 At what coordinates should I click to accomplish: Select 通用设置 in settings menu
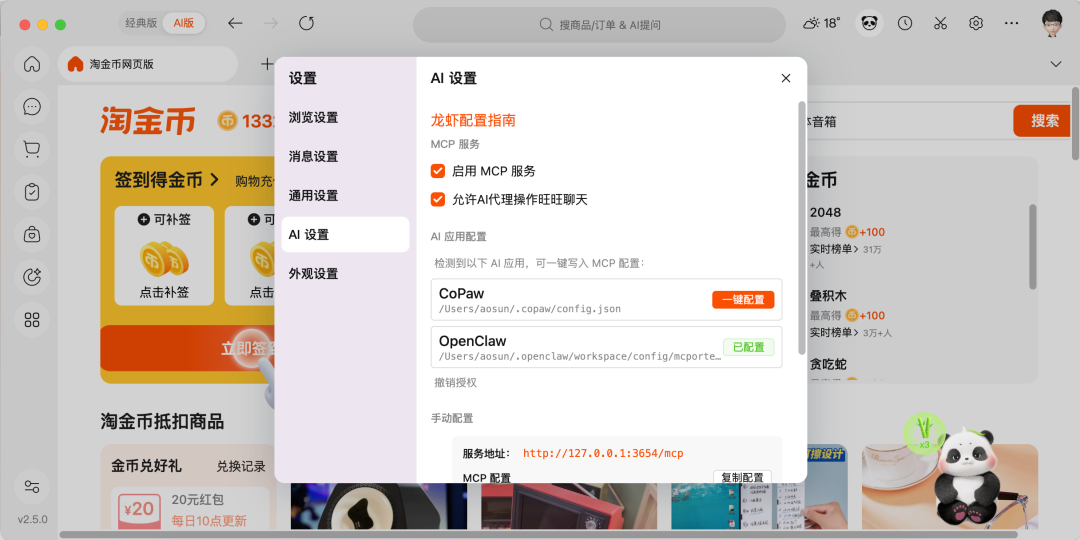tap(345, 196)
